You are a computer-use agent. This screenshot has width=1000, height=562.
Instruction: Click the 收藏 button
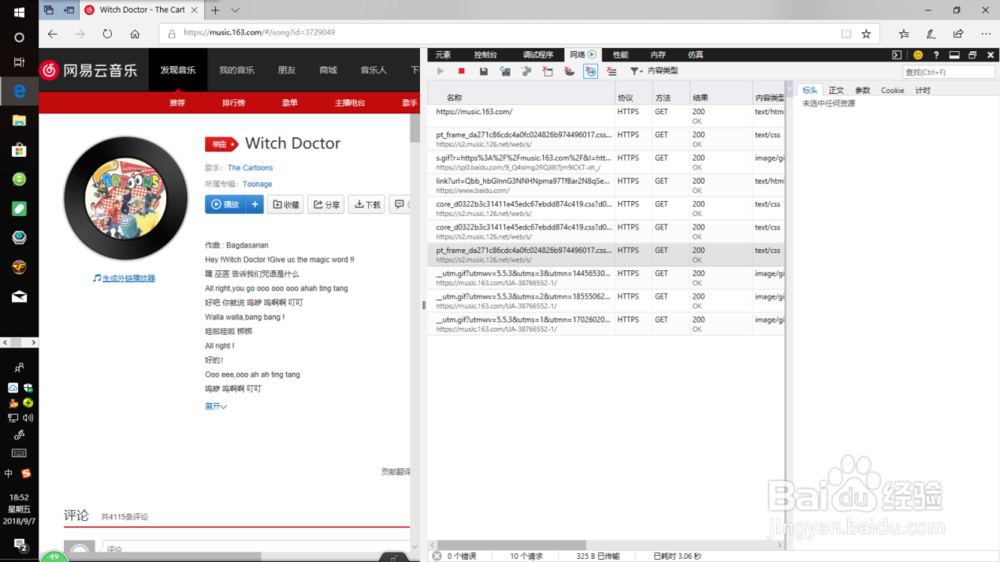285,204
